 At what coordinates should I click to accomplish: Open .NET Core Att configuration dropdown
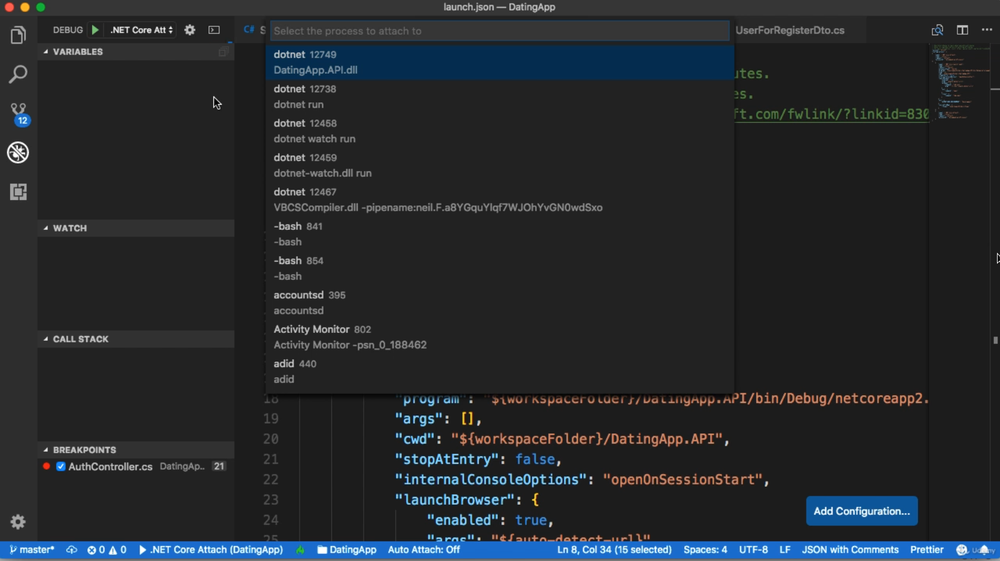click(141, 30)
